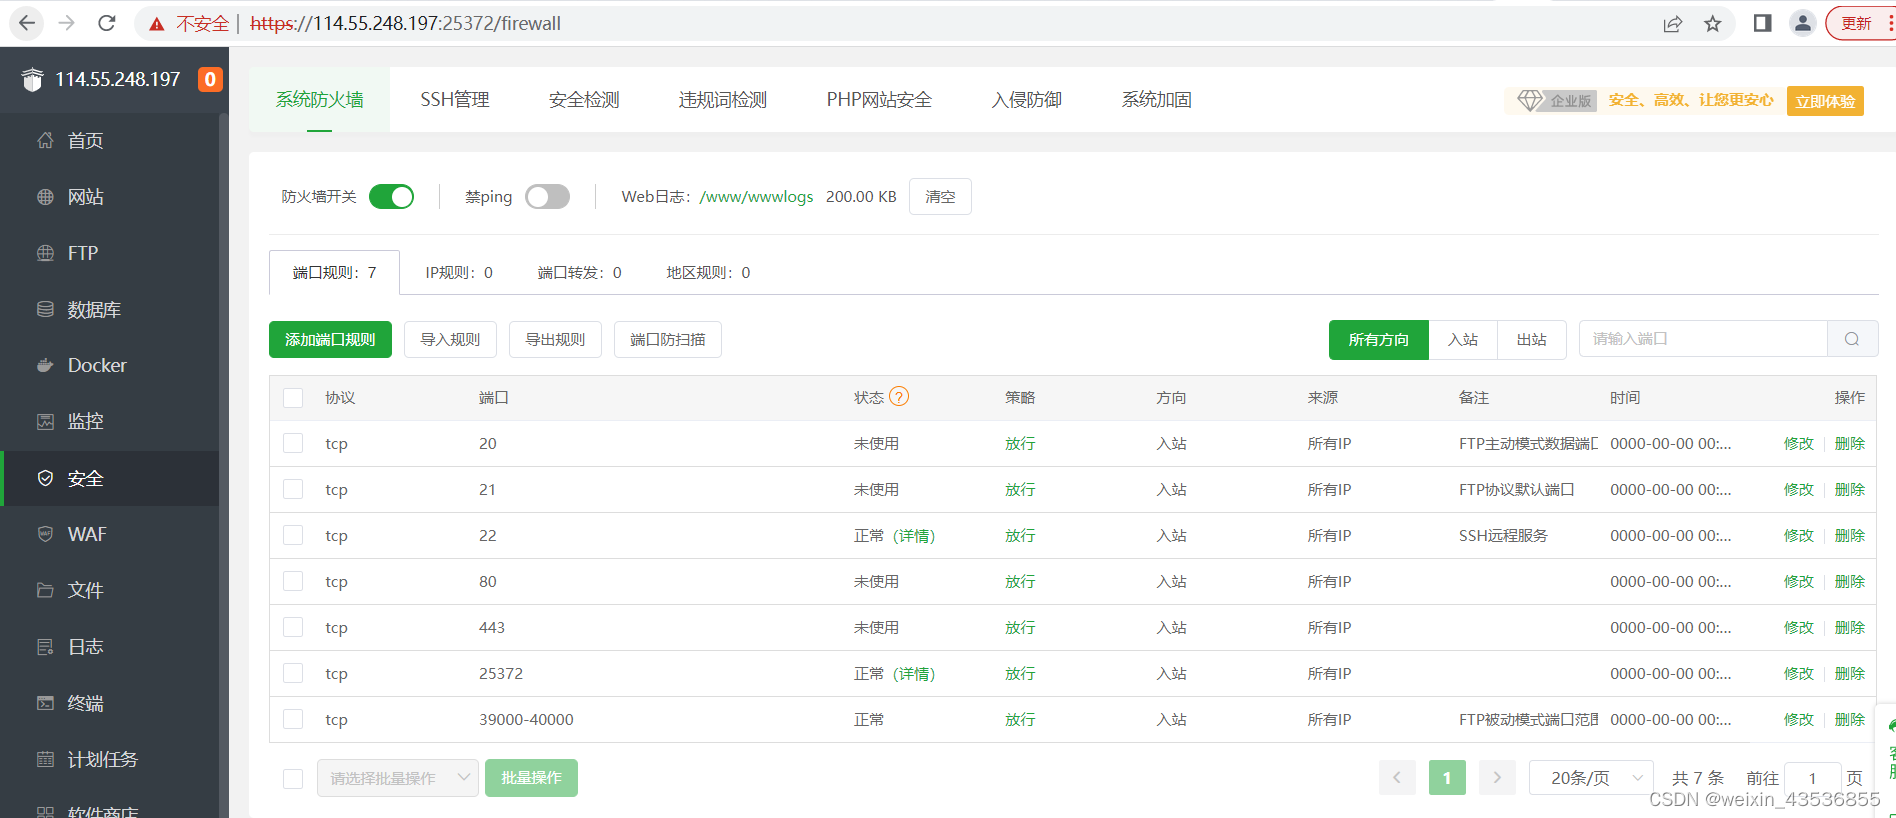Screen dimensions: 1896x818
Task: Click the browser forward arrow
Action: pos(67,23)
